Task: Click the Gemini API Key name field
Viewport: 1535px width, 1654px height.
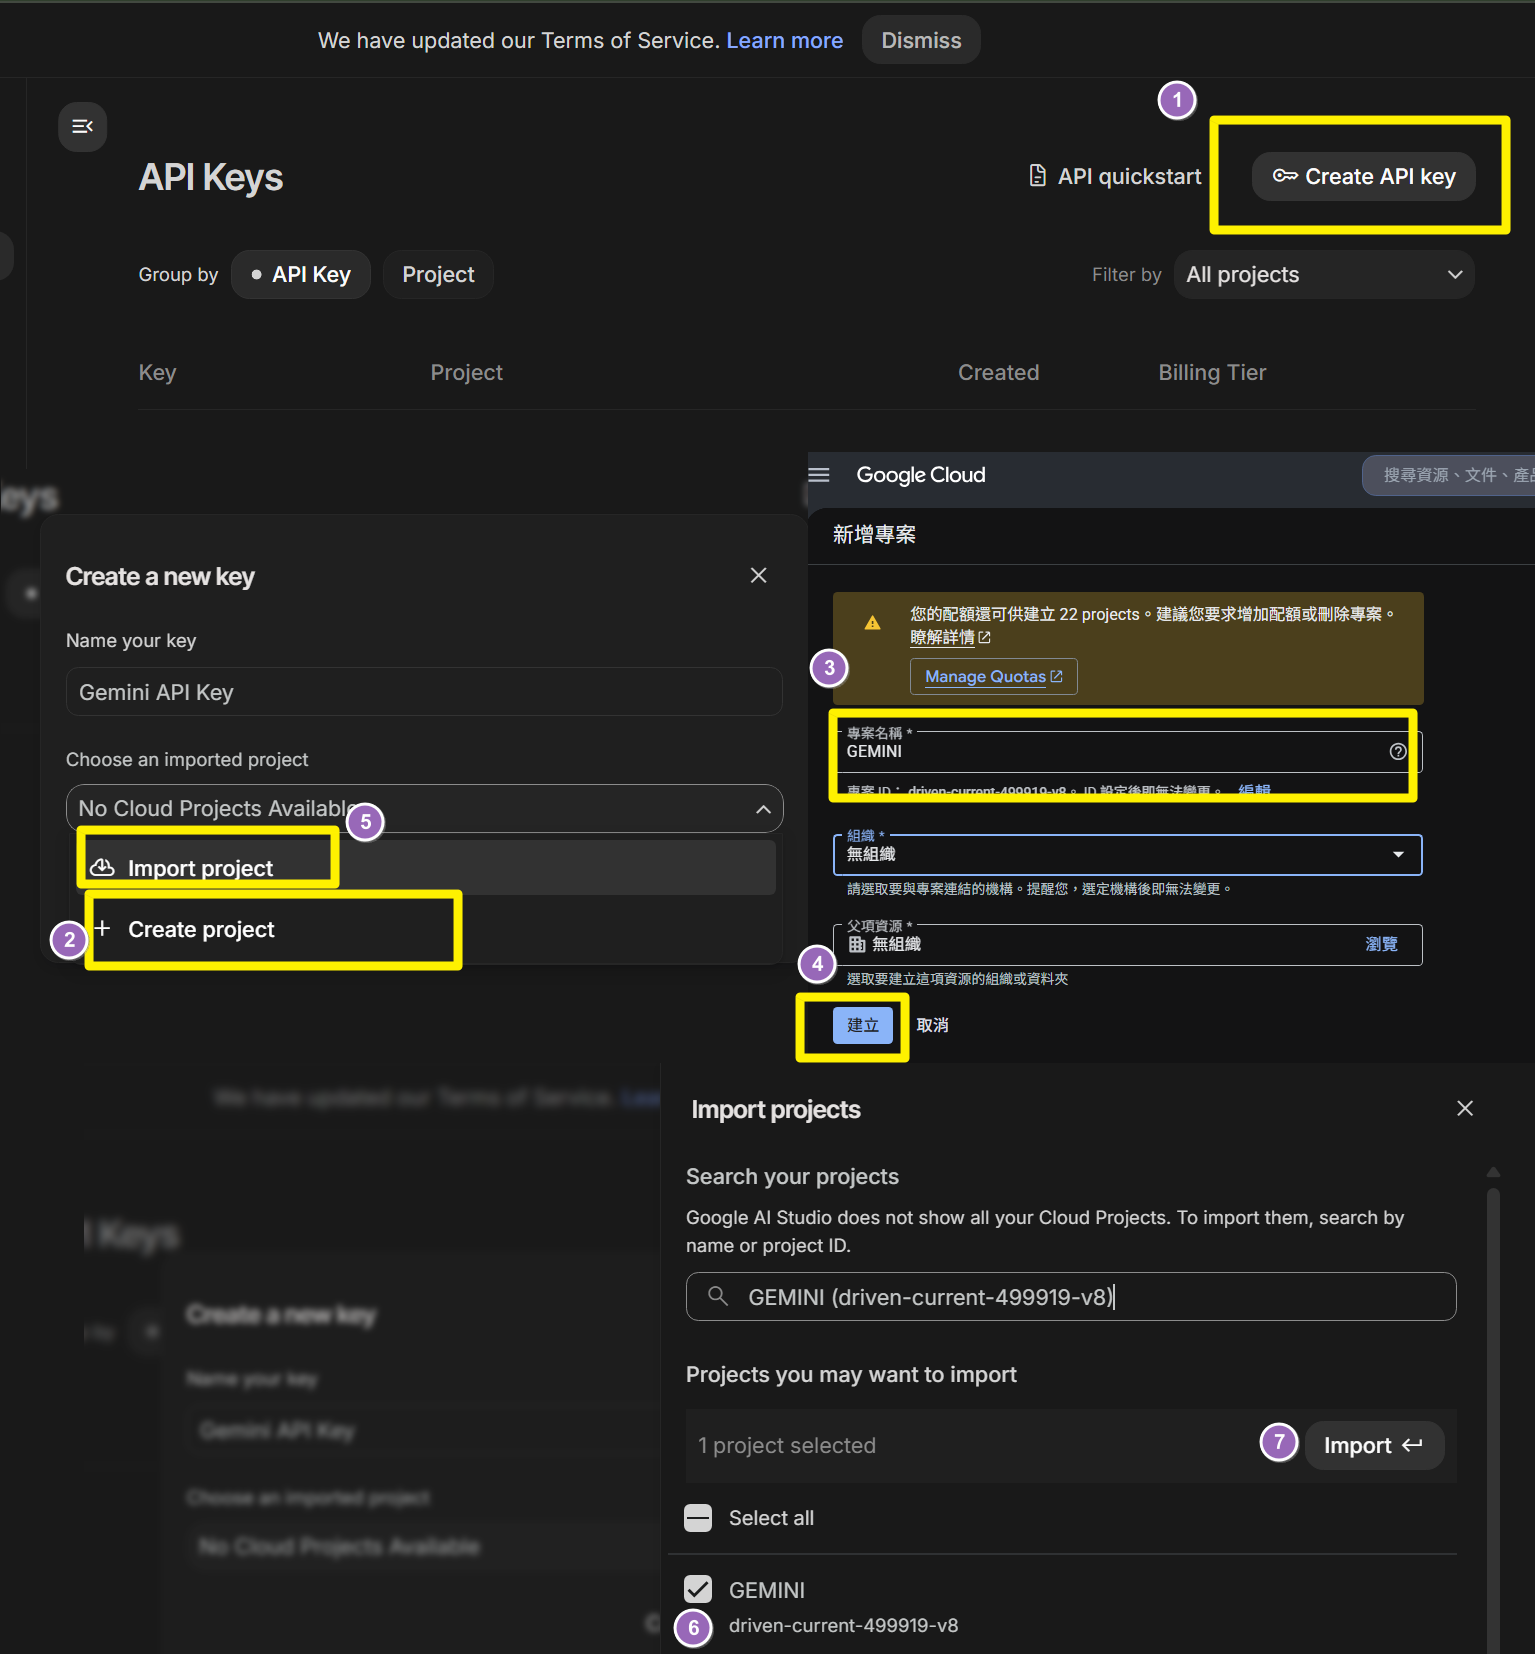Action: pos(424,692)
